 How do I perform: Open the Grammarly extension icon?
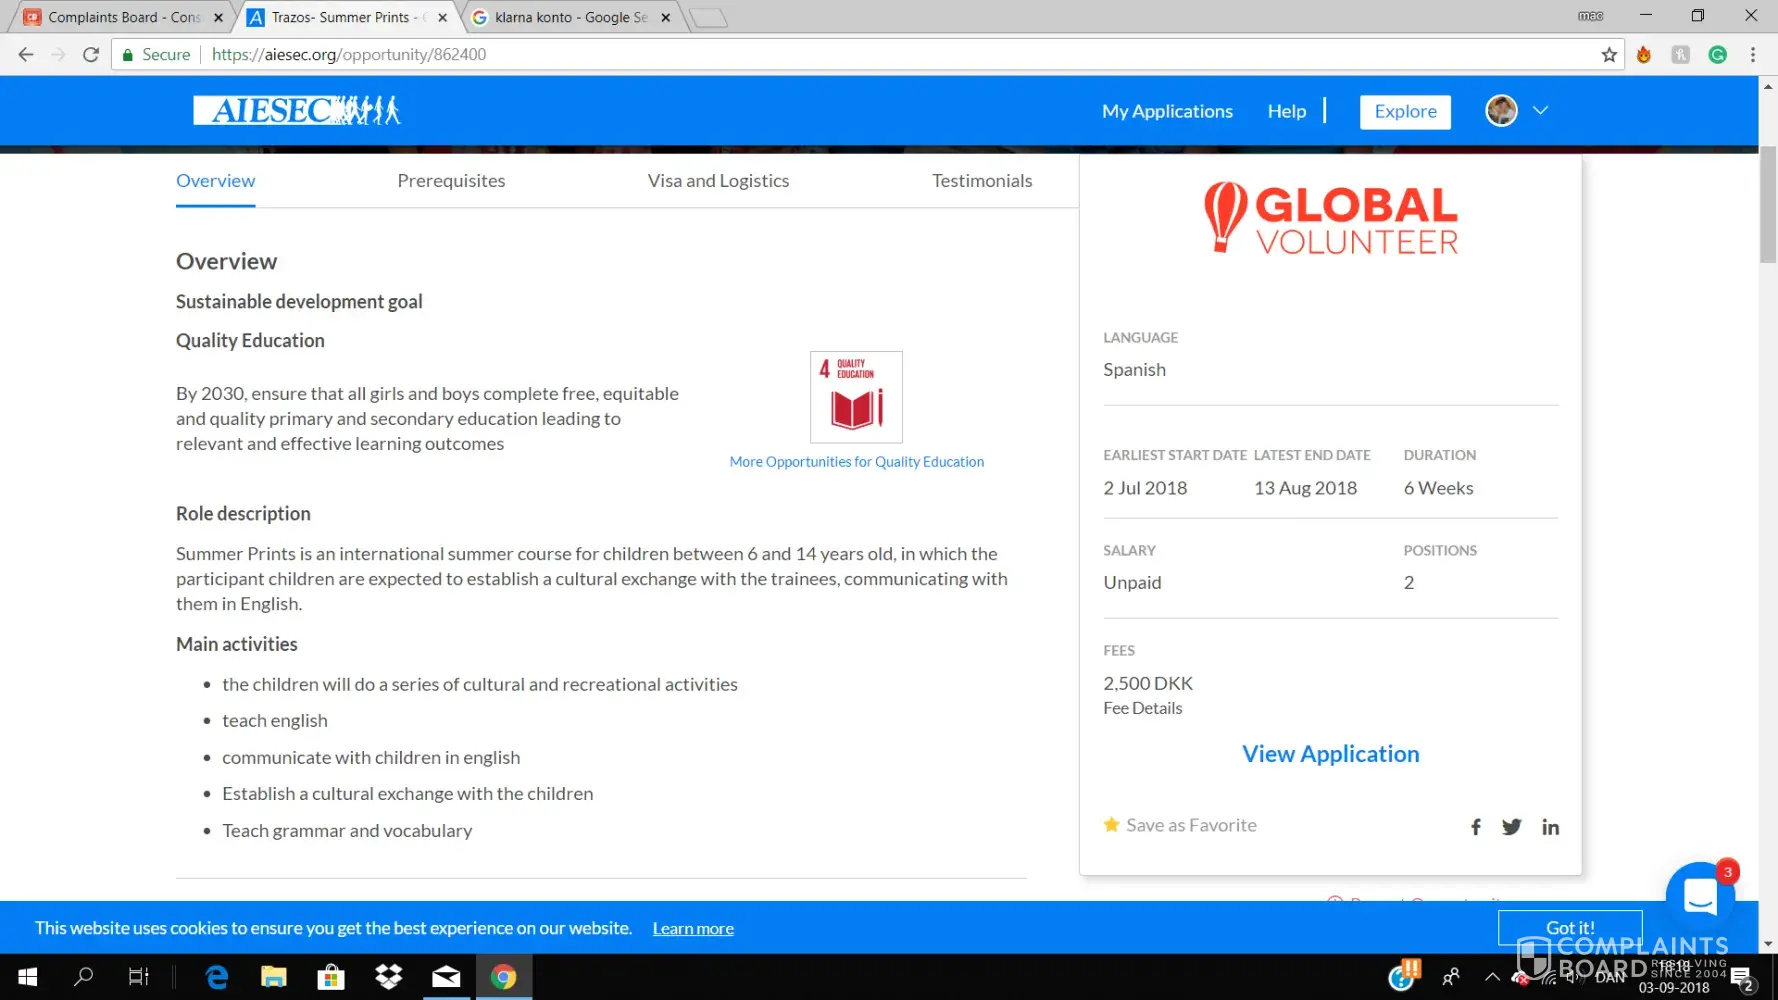click(x=1718, y=55)
